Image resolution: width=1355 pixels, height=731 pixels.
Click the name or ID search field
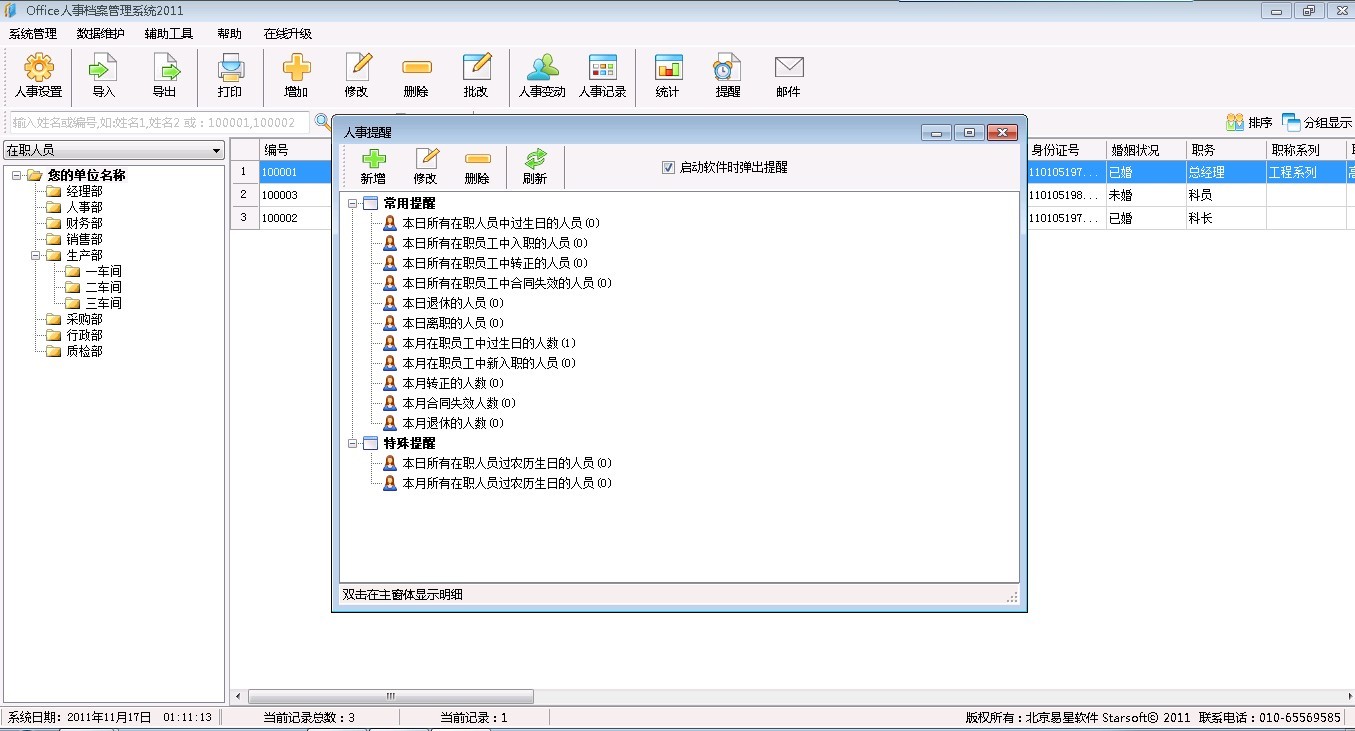[x=160, y=123]
